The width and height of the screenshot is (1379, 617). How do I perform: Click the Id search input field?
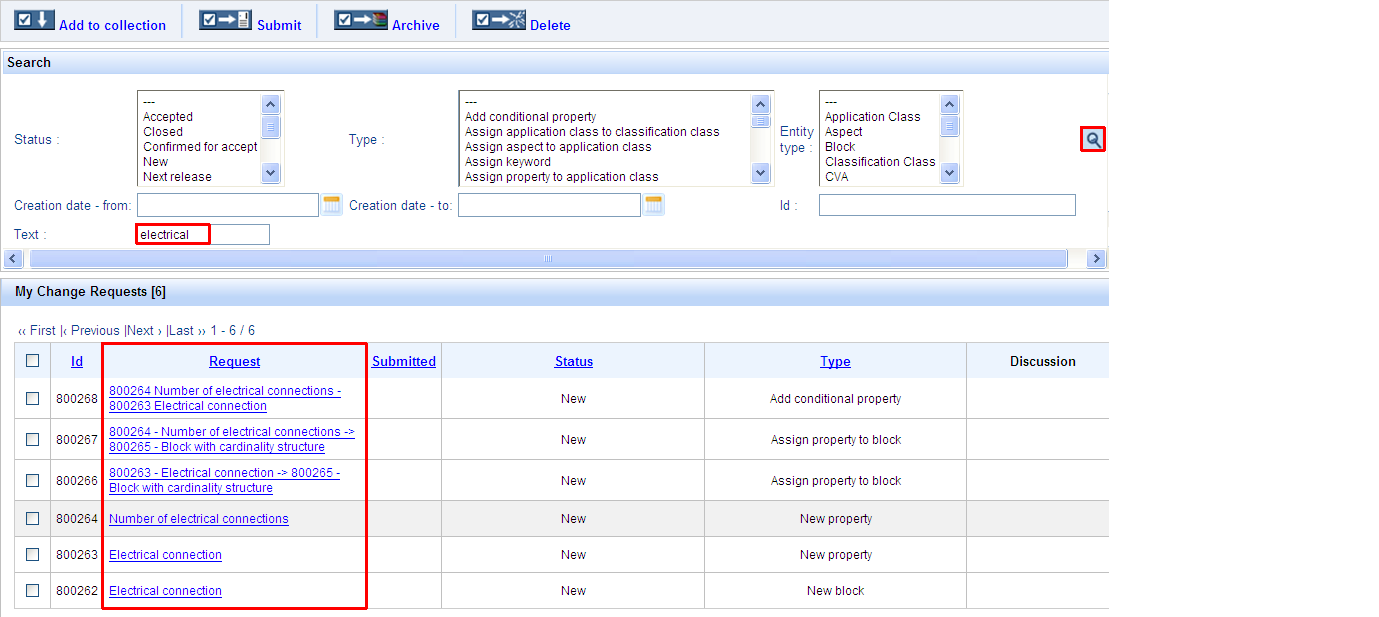946,206
